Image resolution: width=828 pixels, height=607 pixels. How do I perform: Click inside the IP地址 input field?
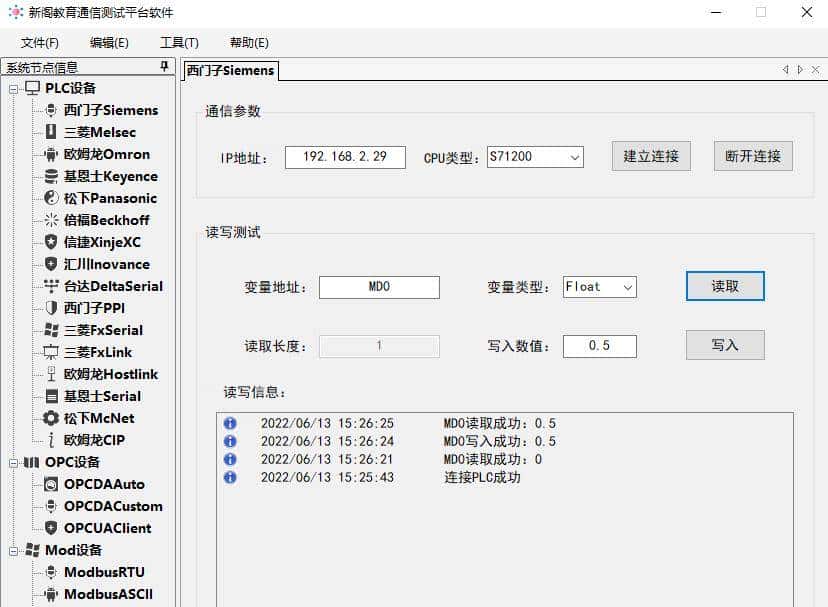point(345,157)
